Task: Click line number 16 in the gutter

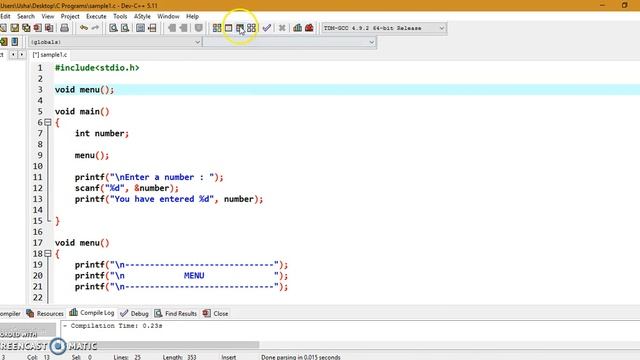Action: 38,232
